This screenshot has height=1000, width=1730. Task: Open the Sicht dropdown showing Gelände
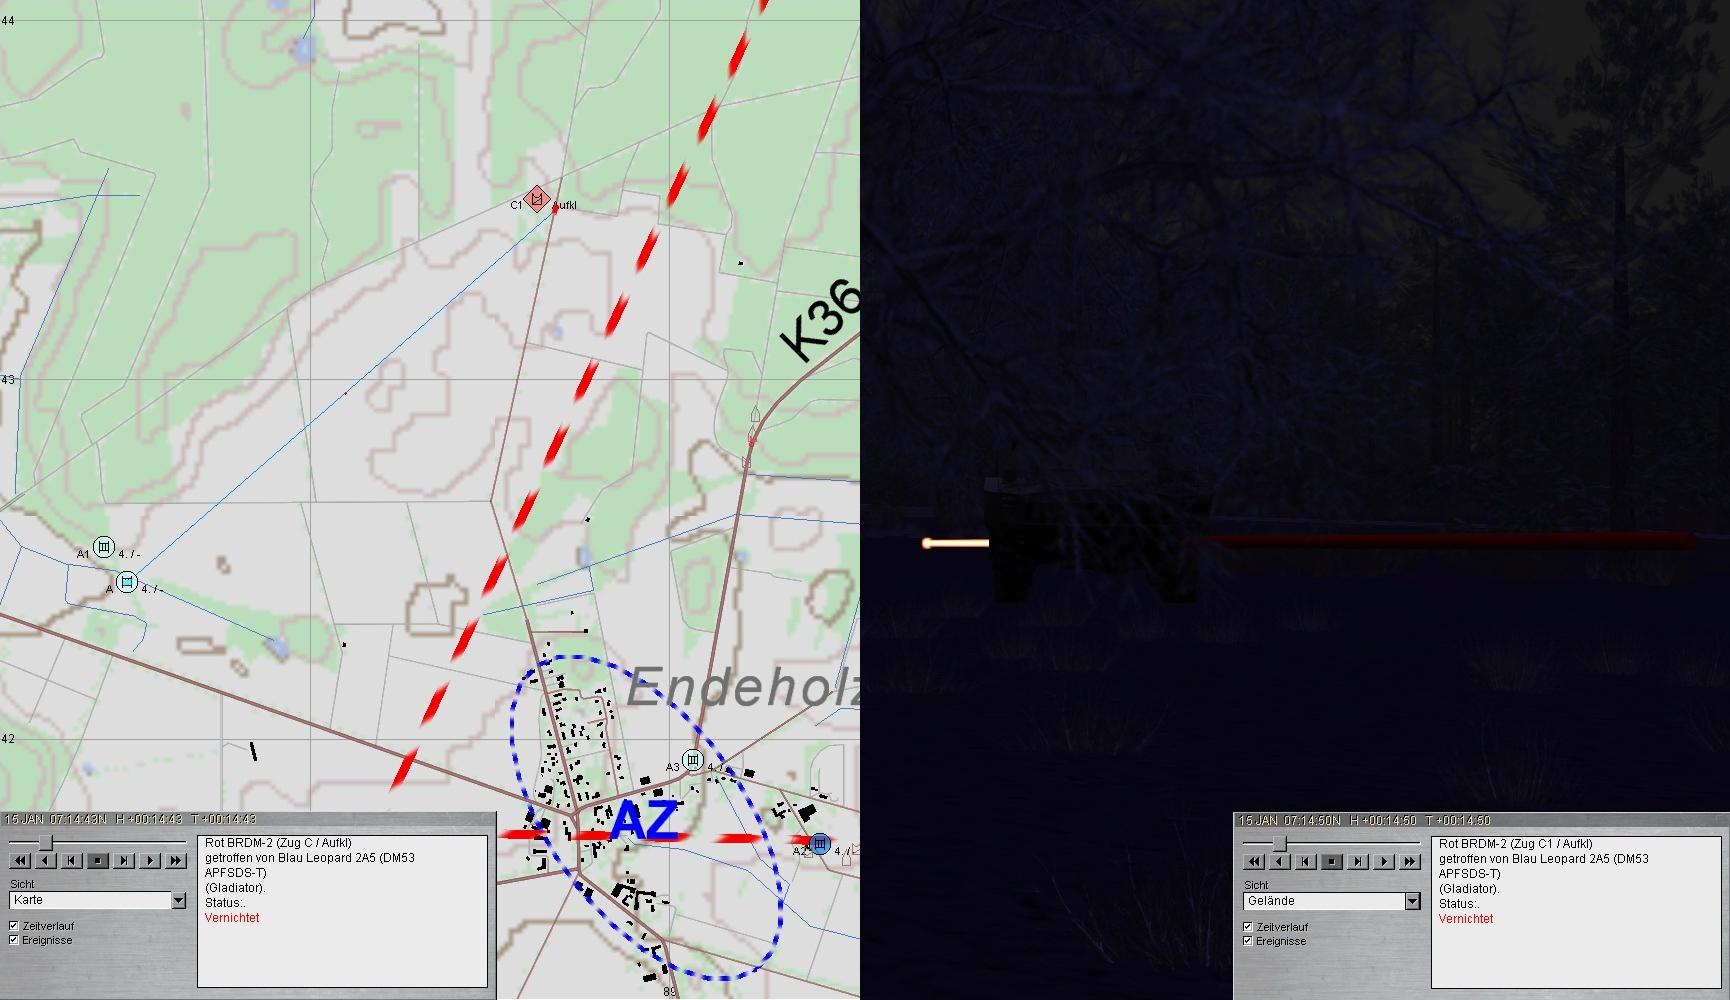pos(1412,902)
